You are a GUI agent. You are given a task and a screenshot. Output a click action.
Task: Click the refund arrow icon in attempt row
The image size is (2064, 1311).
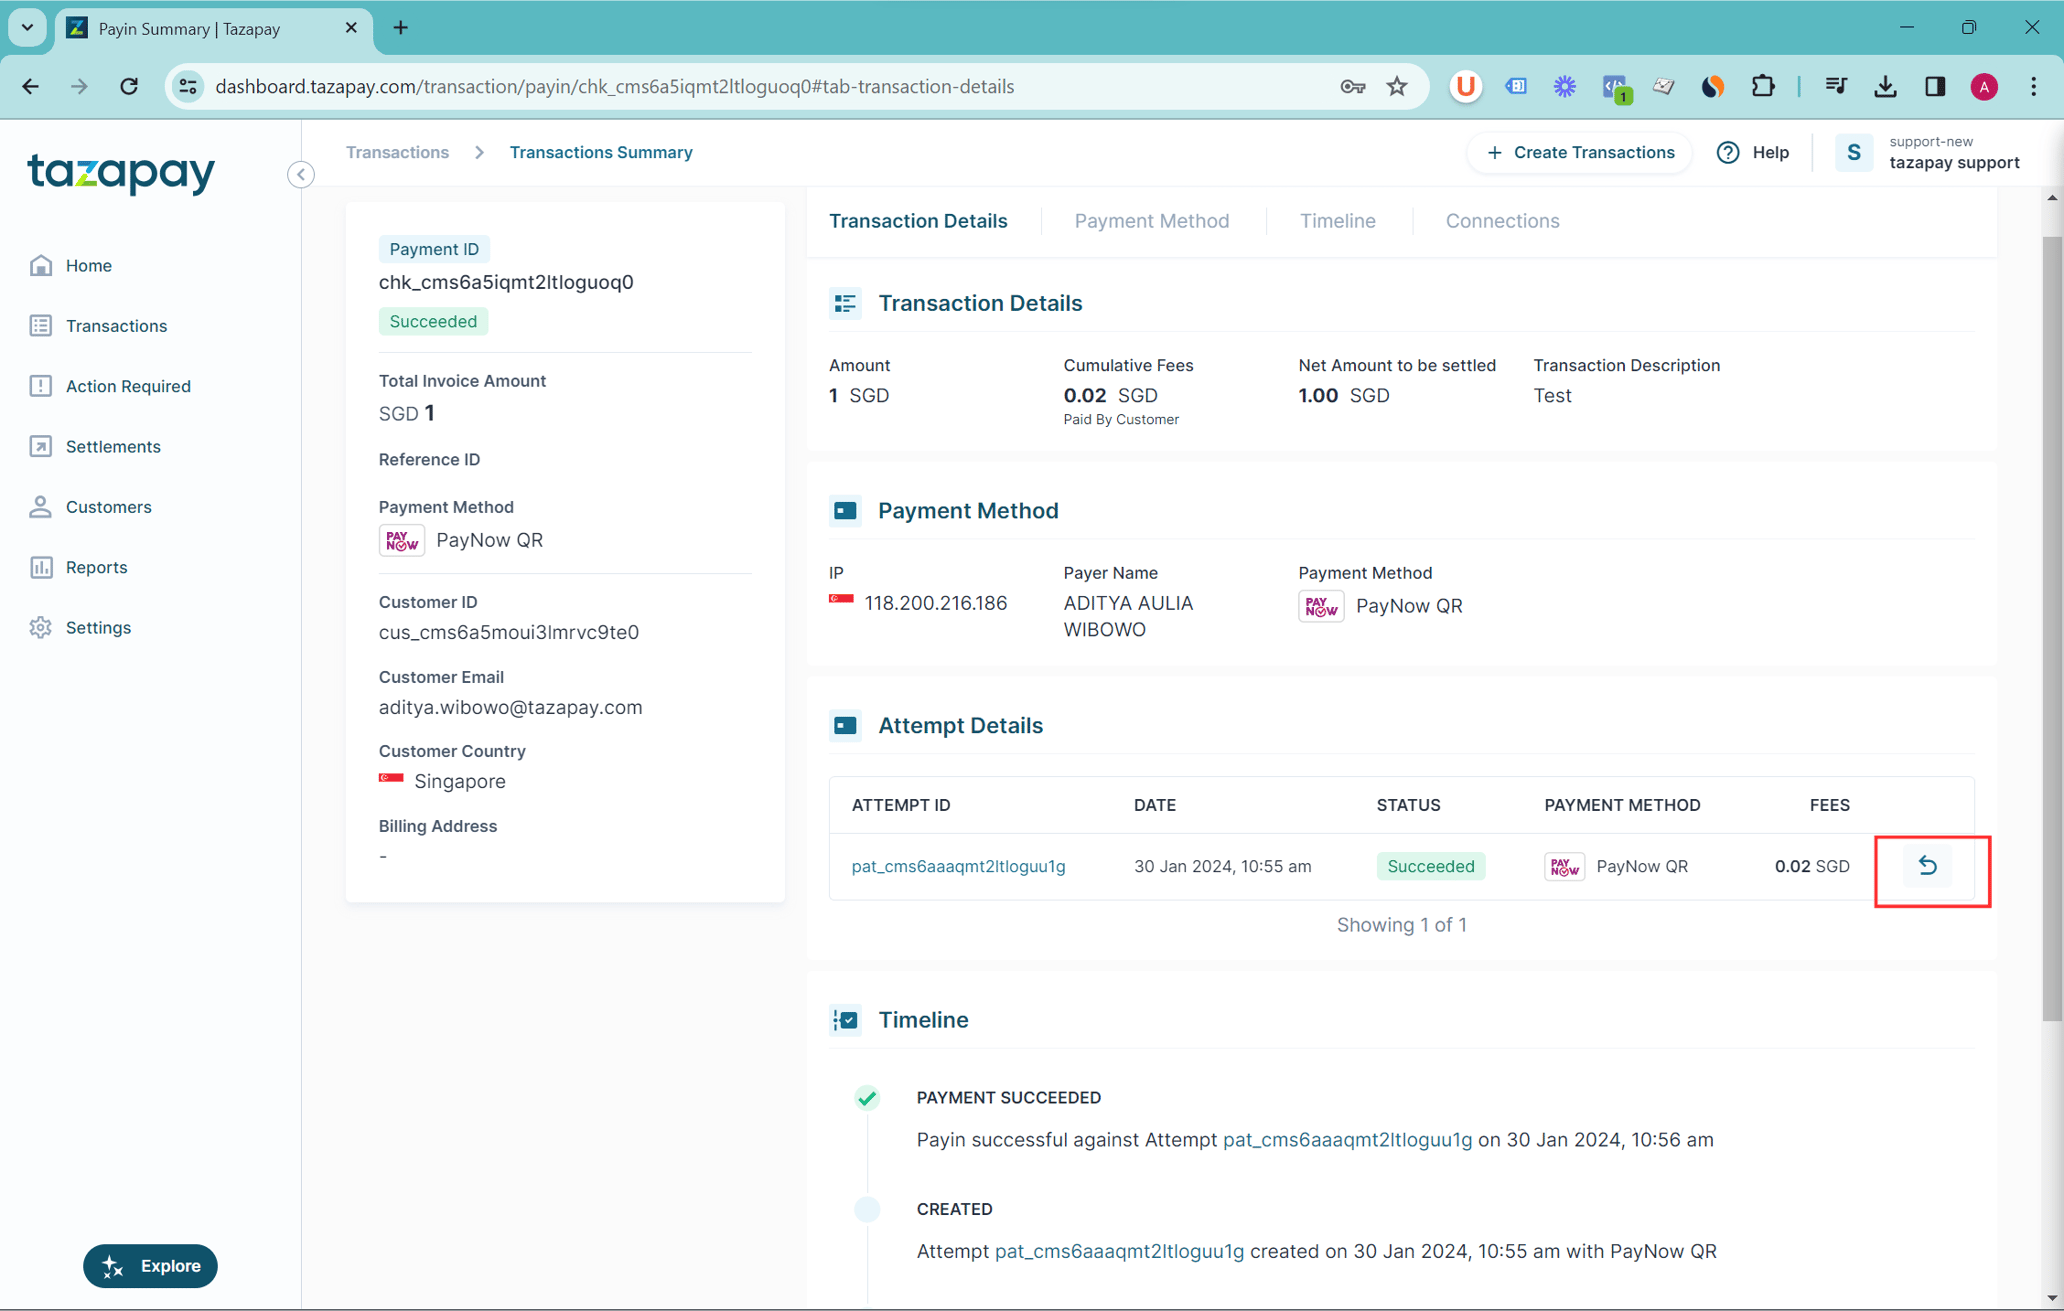pyautogui.click(x=1927, y=866)
